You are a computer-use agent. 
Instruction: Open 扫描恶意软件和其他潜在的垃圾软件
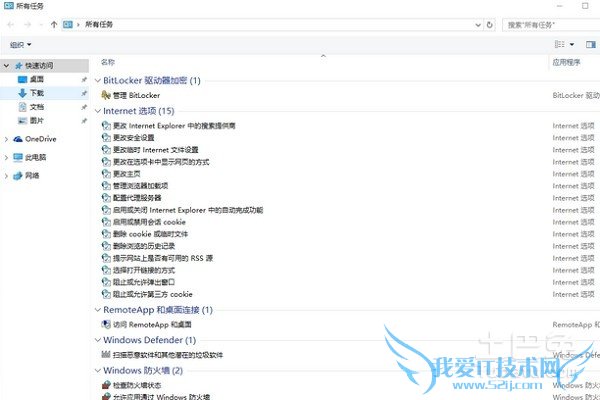point(168,355)
